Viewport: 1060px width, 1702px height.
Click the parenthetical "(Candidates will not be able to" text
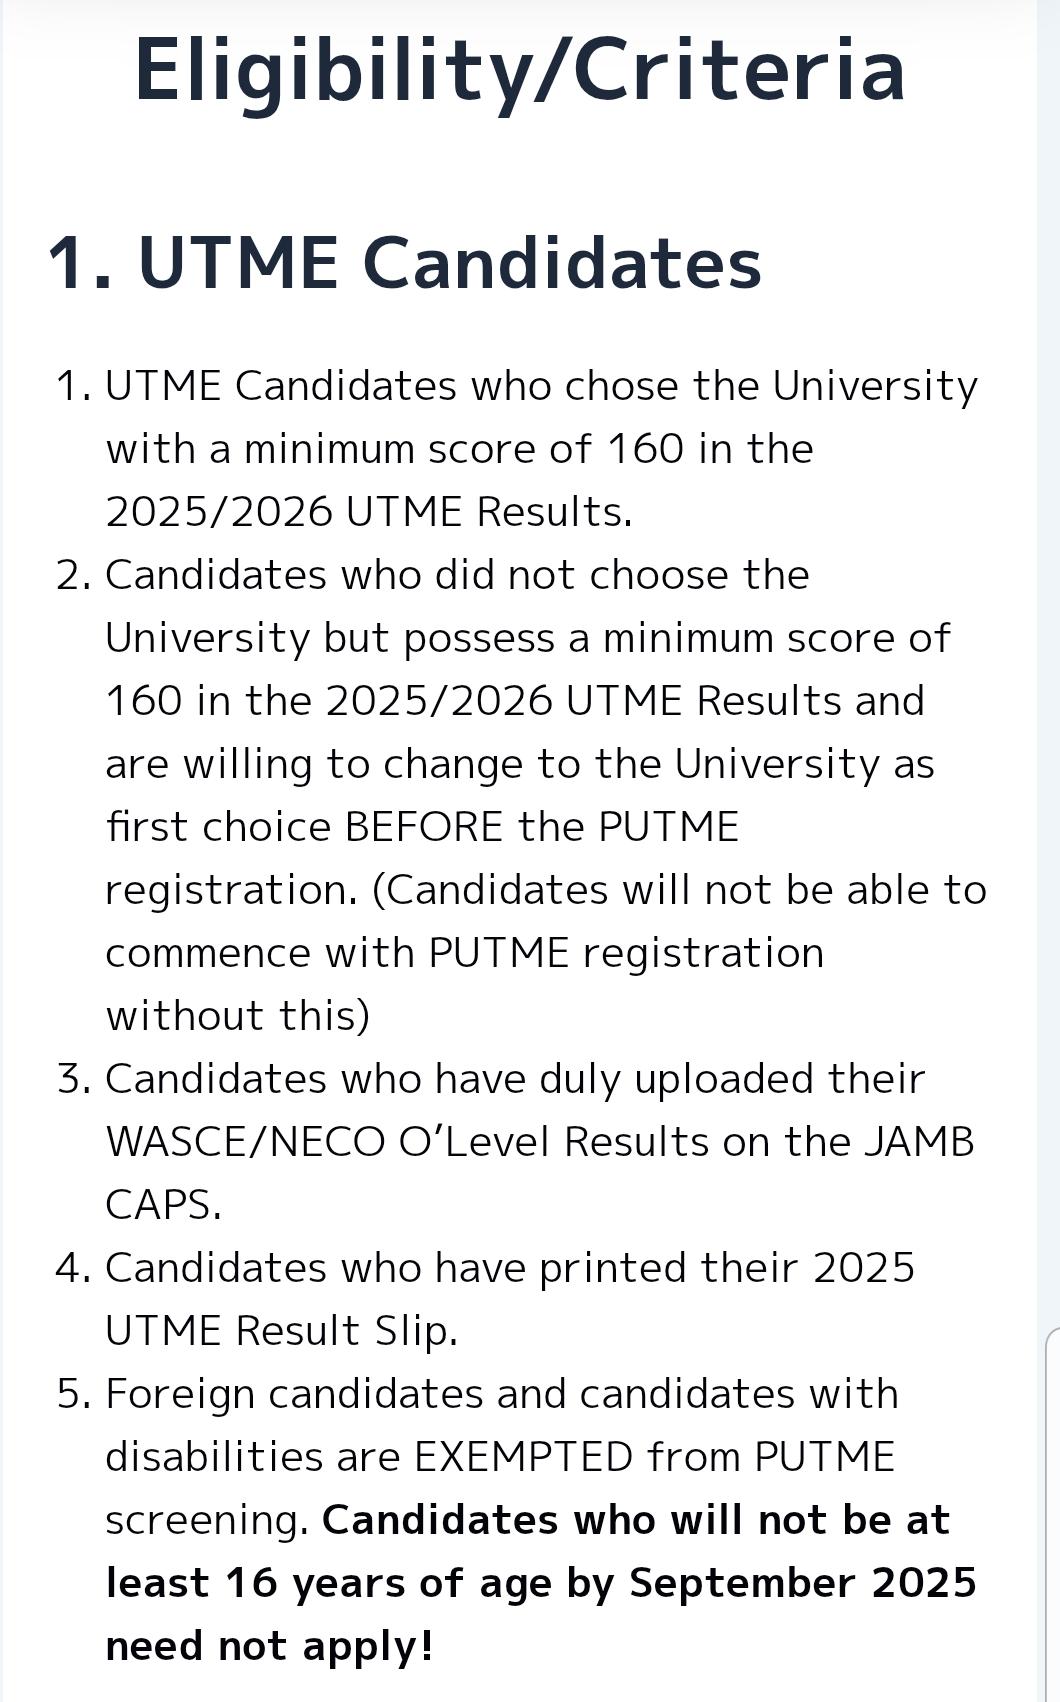coord(679,890)
